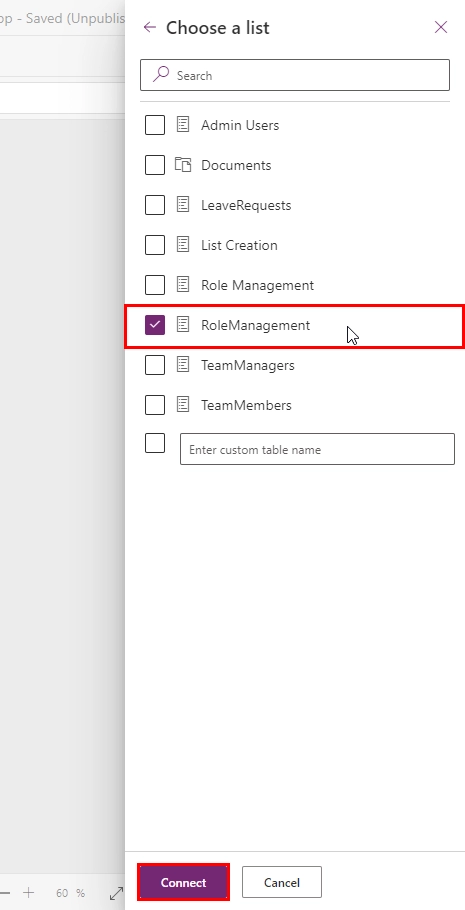
Task: Click the back arrow beside Choose a list
Action: (150, 27)
